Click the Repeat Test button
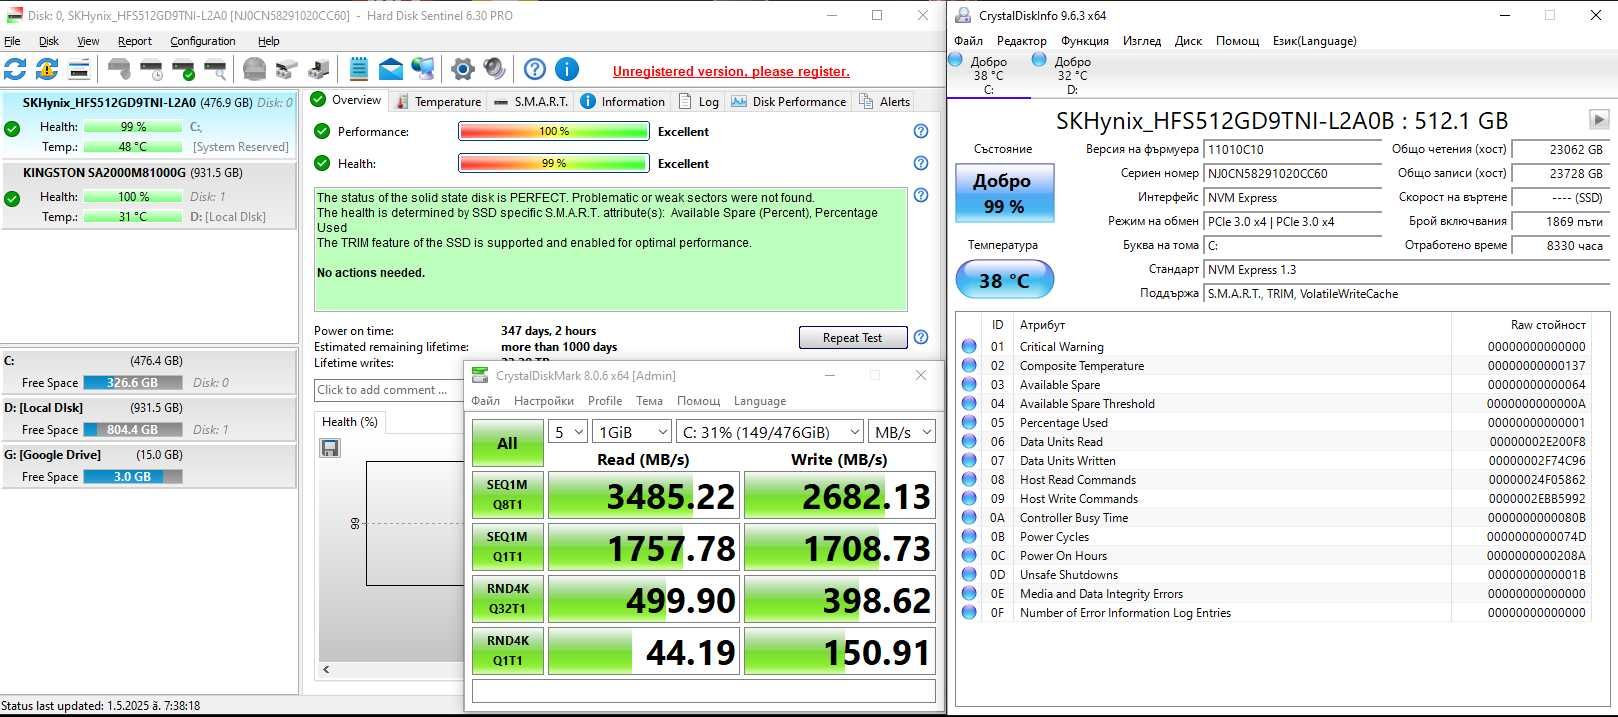The image size is (1618, 717). pos(853,338)
